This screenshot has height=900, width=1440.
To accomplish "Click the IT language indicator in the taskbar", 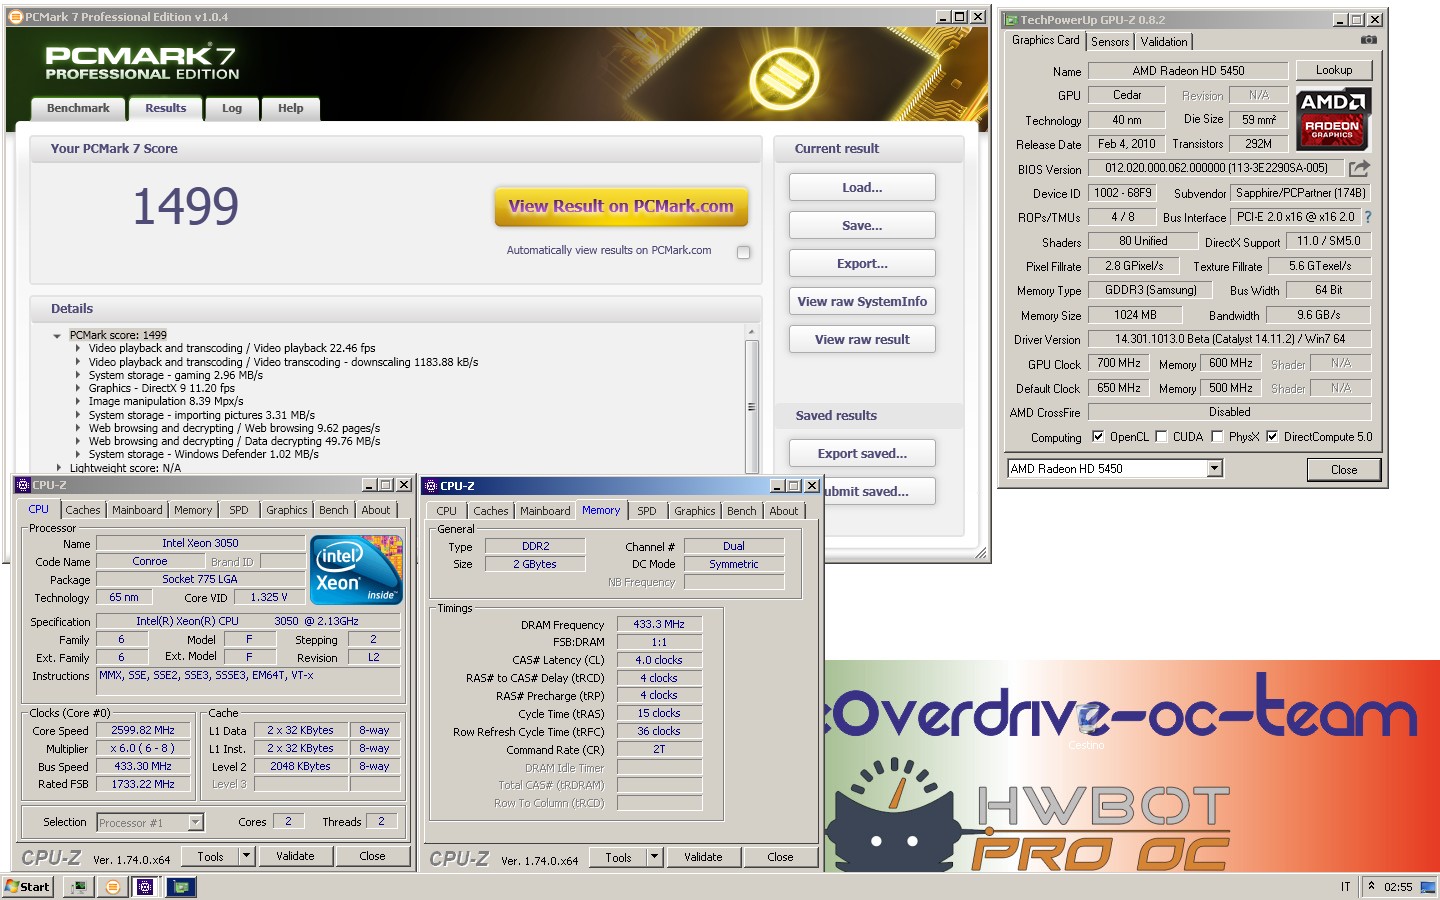I will pyautogui.click(x=1345, y=887).
